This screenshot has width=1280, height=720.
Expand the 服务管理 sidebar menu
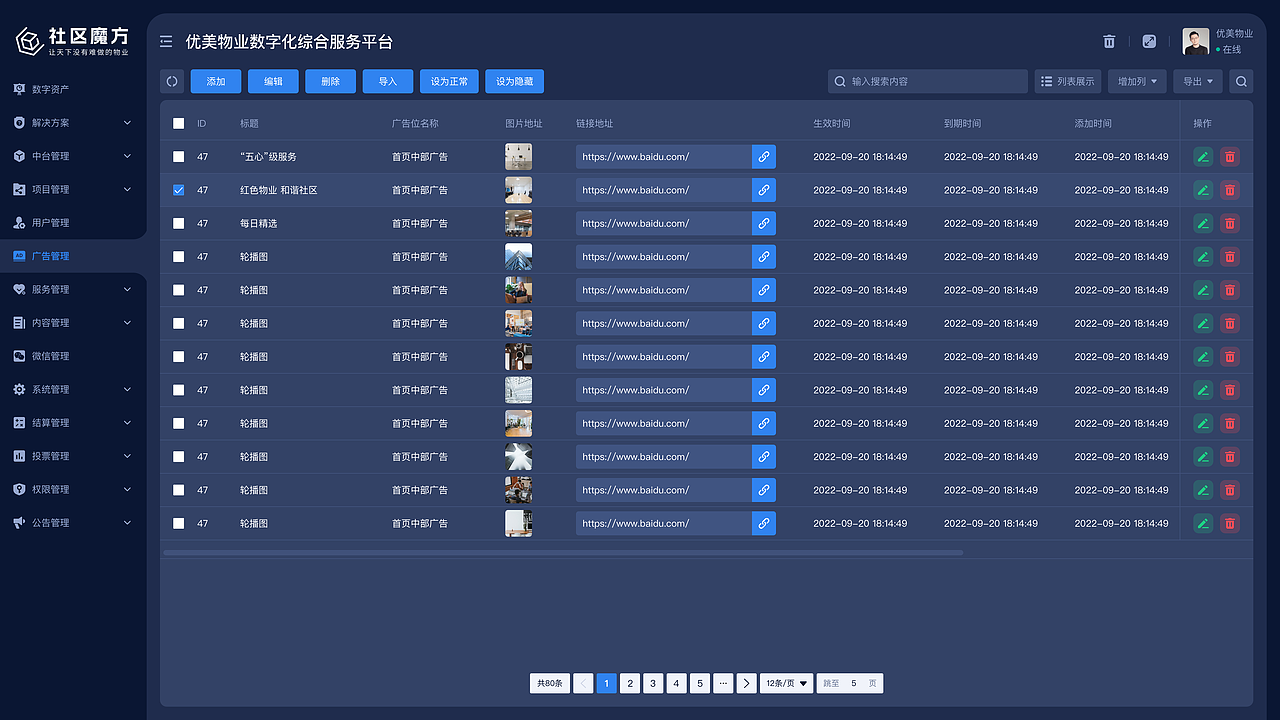[127, 289]
